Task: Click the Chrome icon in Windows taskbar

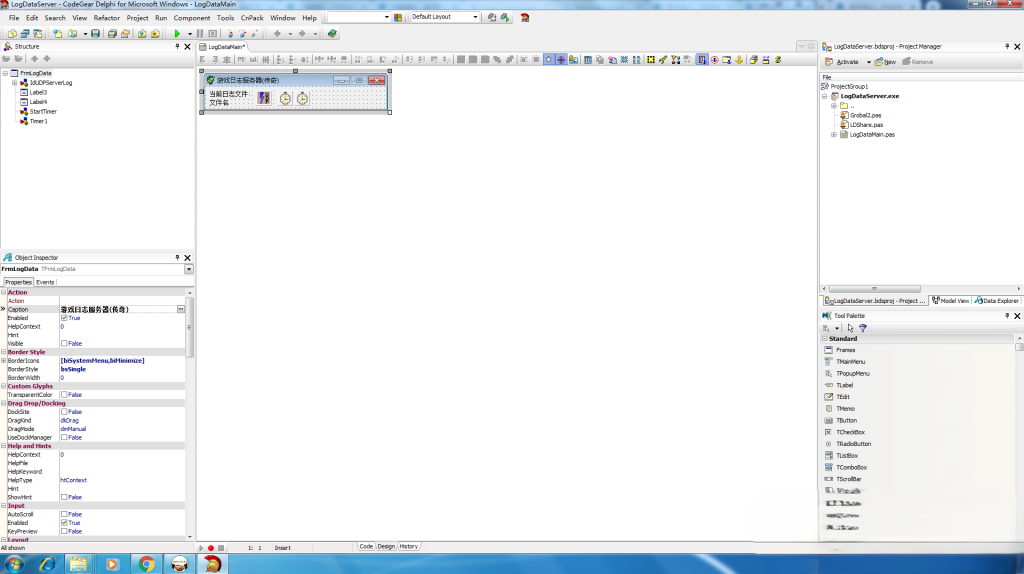Action: pyautogui.click(x=146, y=564)
